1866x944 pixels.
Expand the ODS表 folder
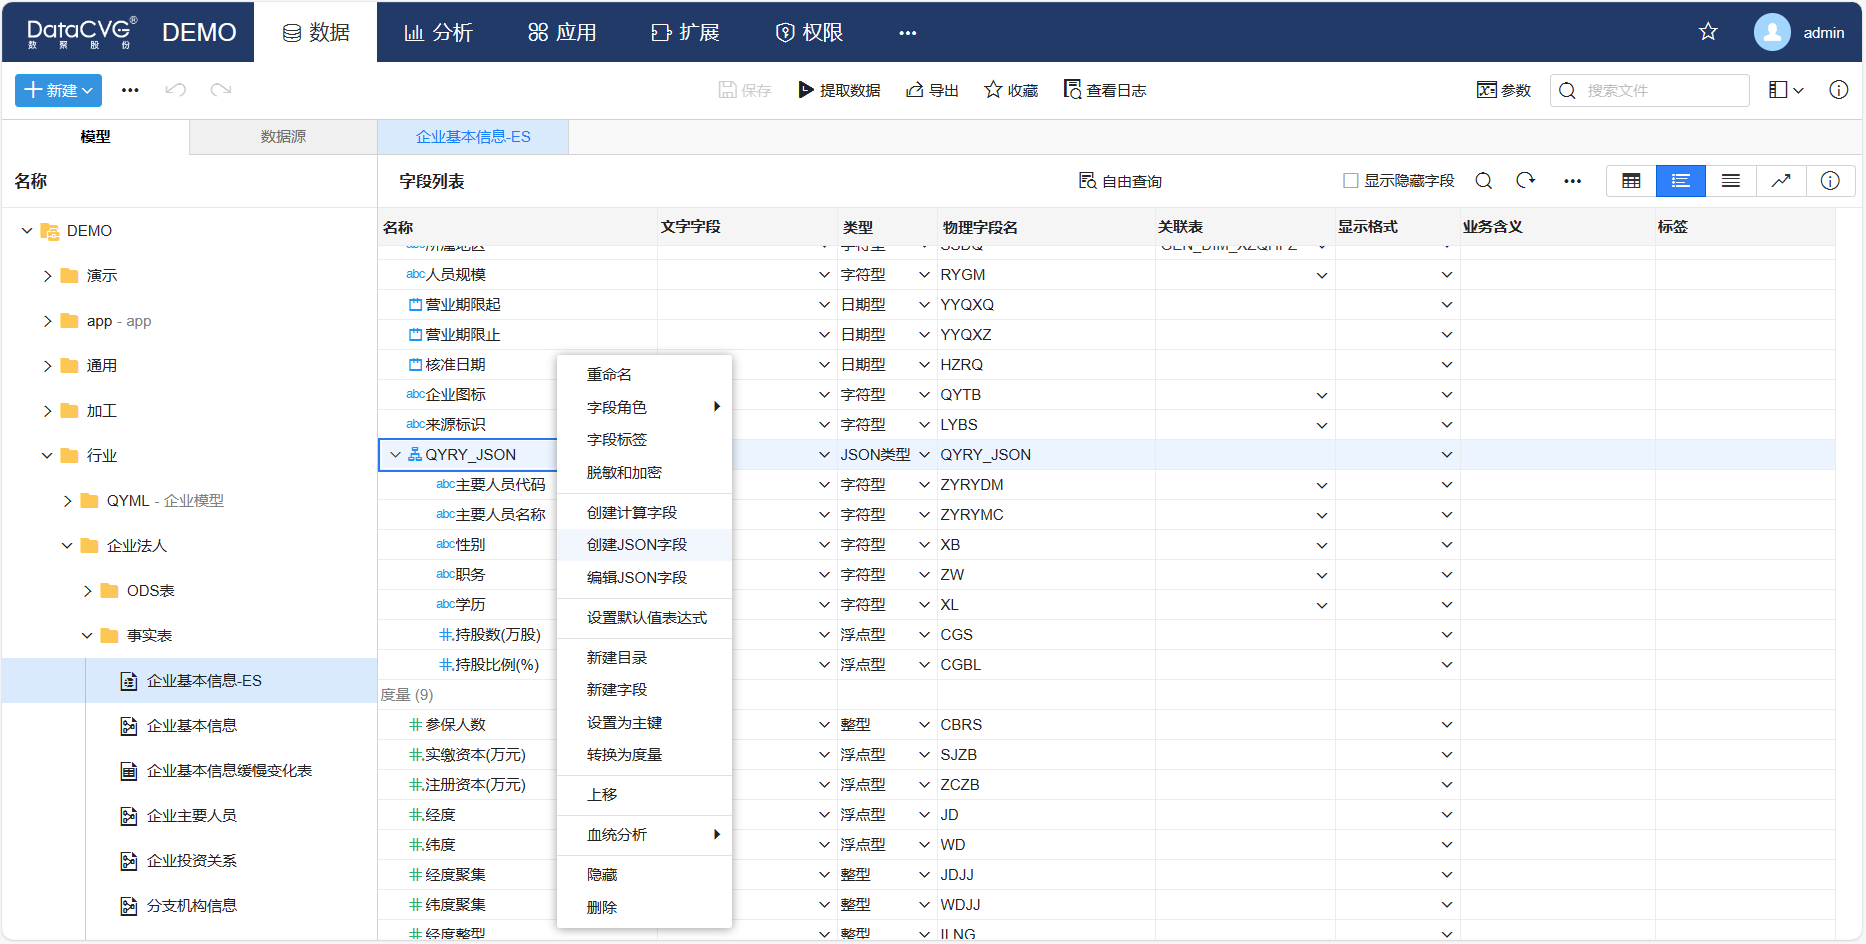(87, 591)
